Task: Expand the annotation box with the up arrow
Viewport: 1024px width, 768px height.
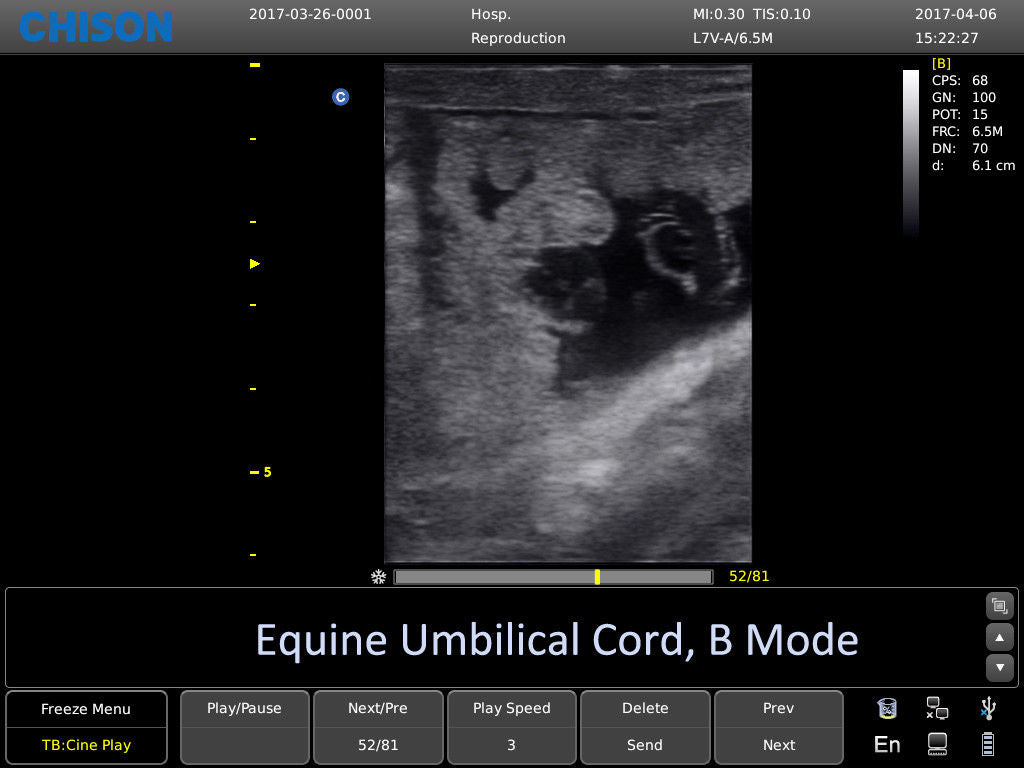Action: point(999,638)
